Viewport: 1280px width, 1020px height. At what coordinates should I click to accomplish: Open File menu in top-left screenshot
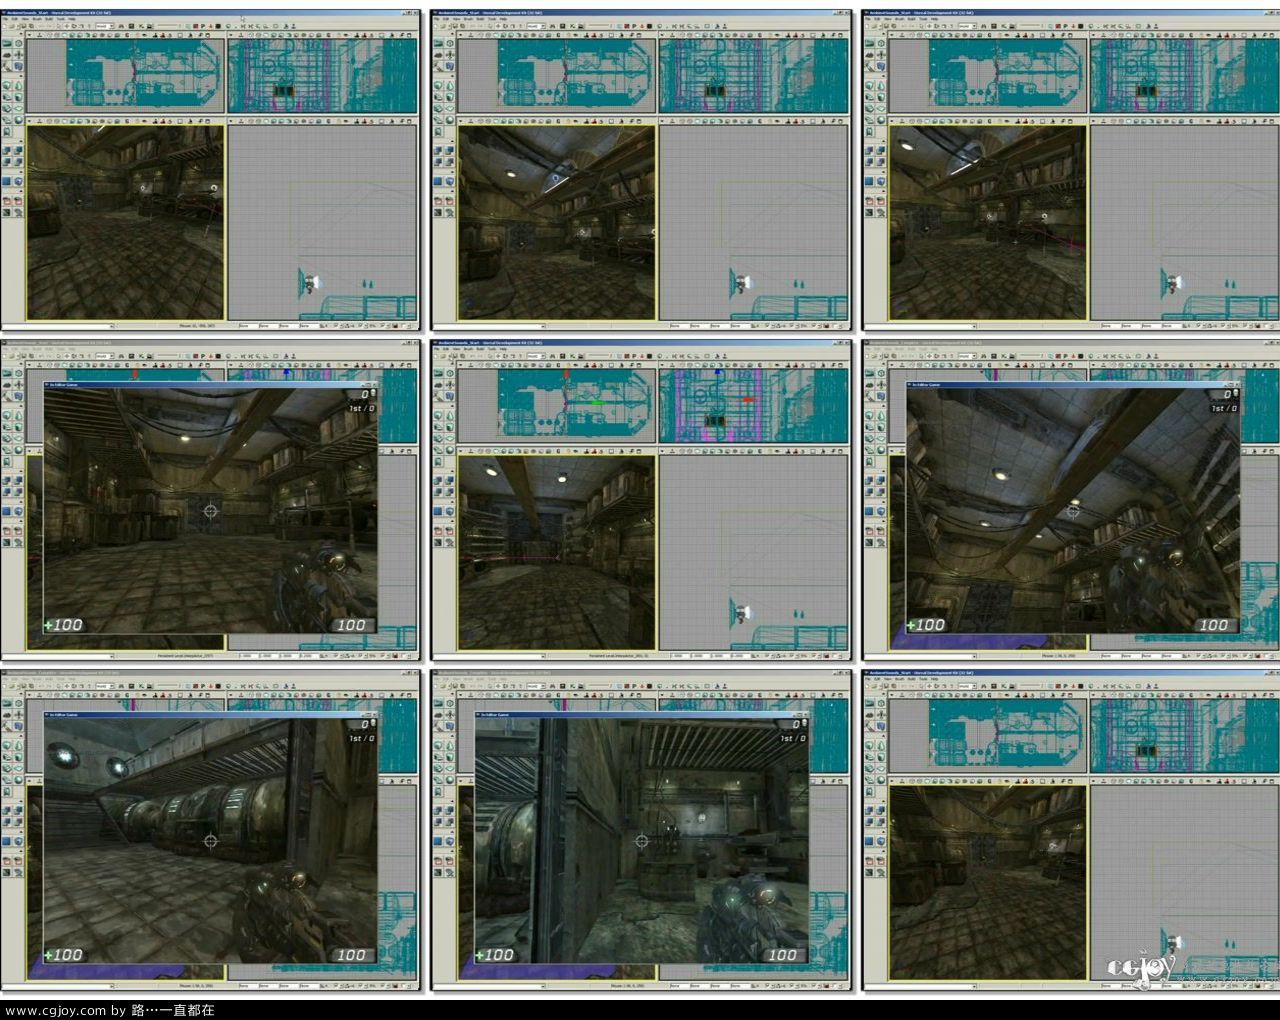click(x=5, y=19)
